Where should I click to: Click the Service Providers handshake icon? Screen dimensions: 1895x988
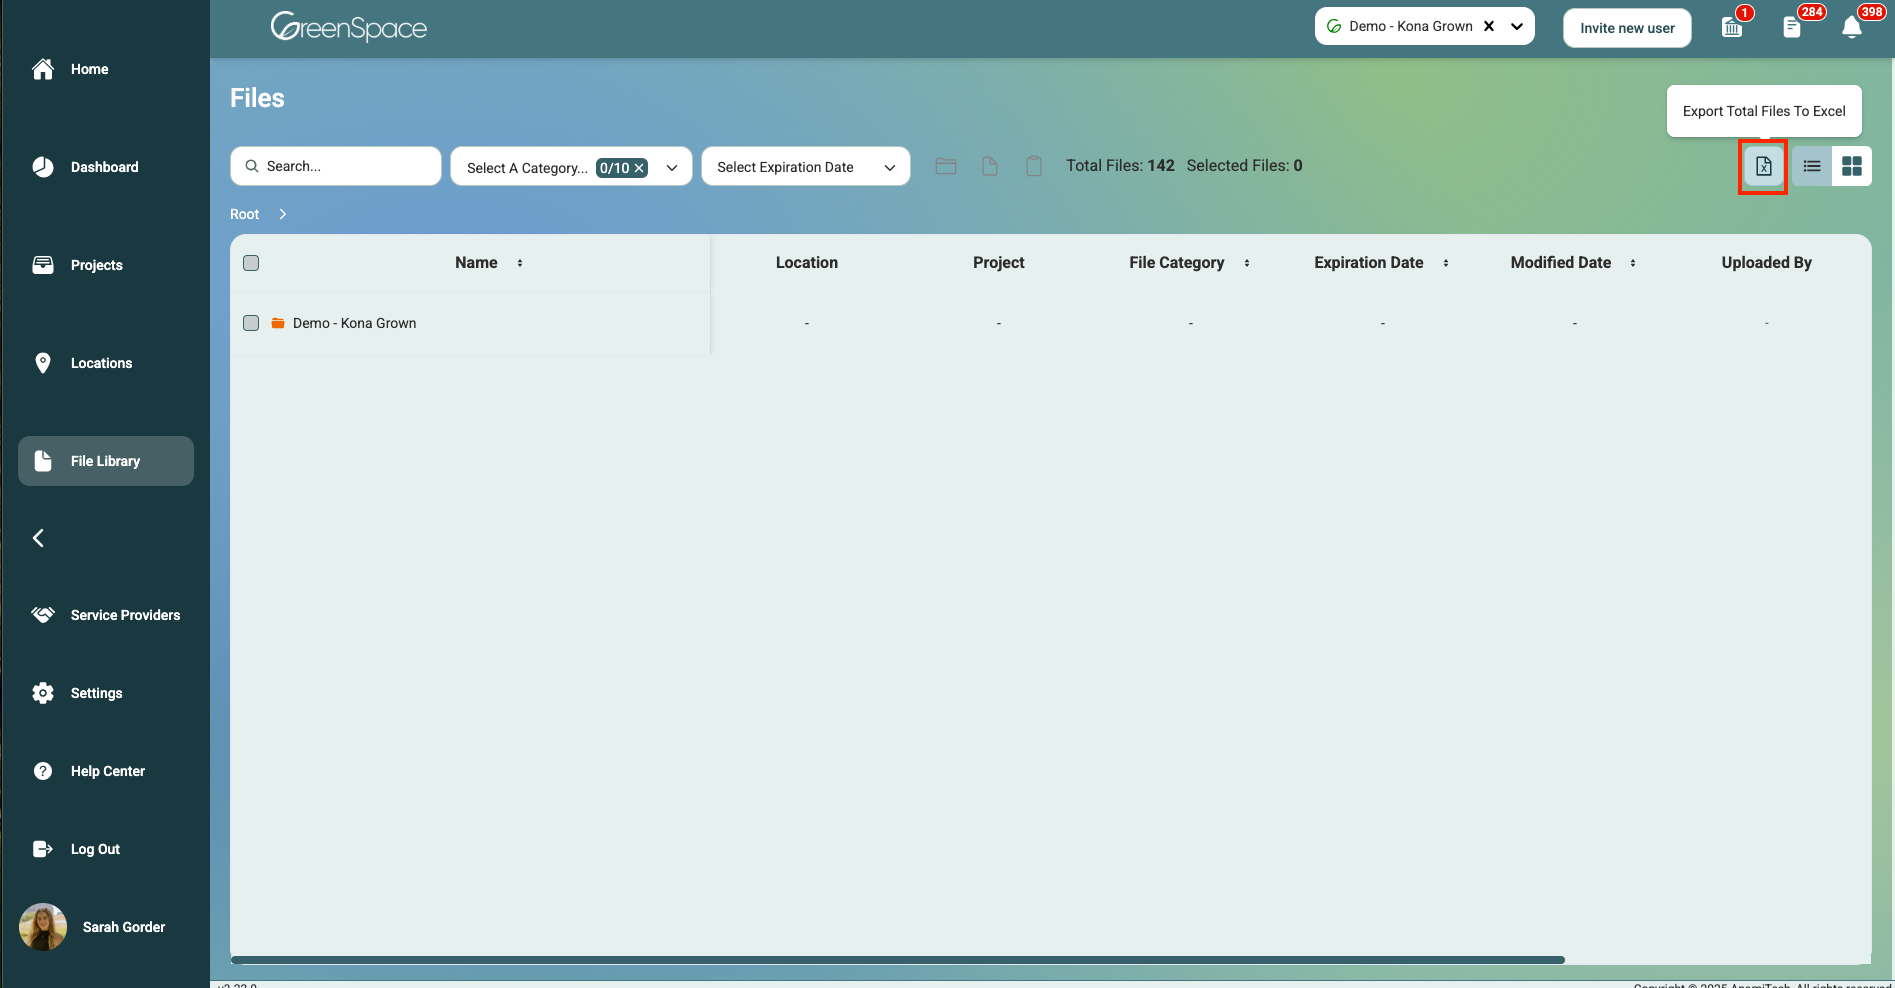click(x=43, y=615)
